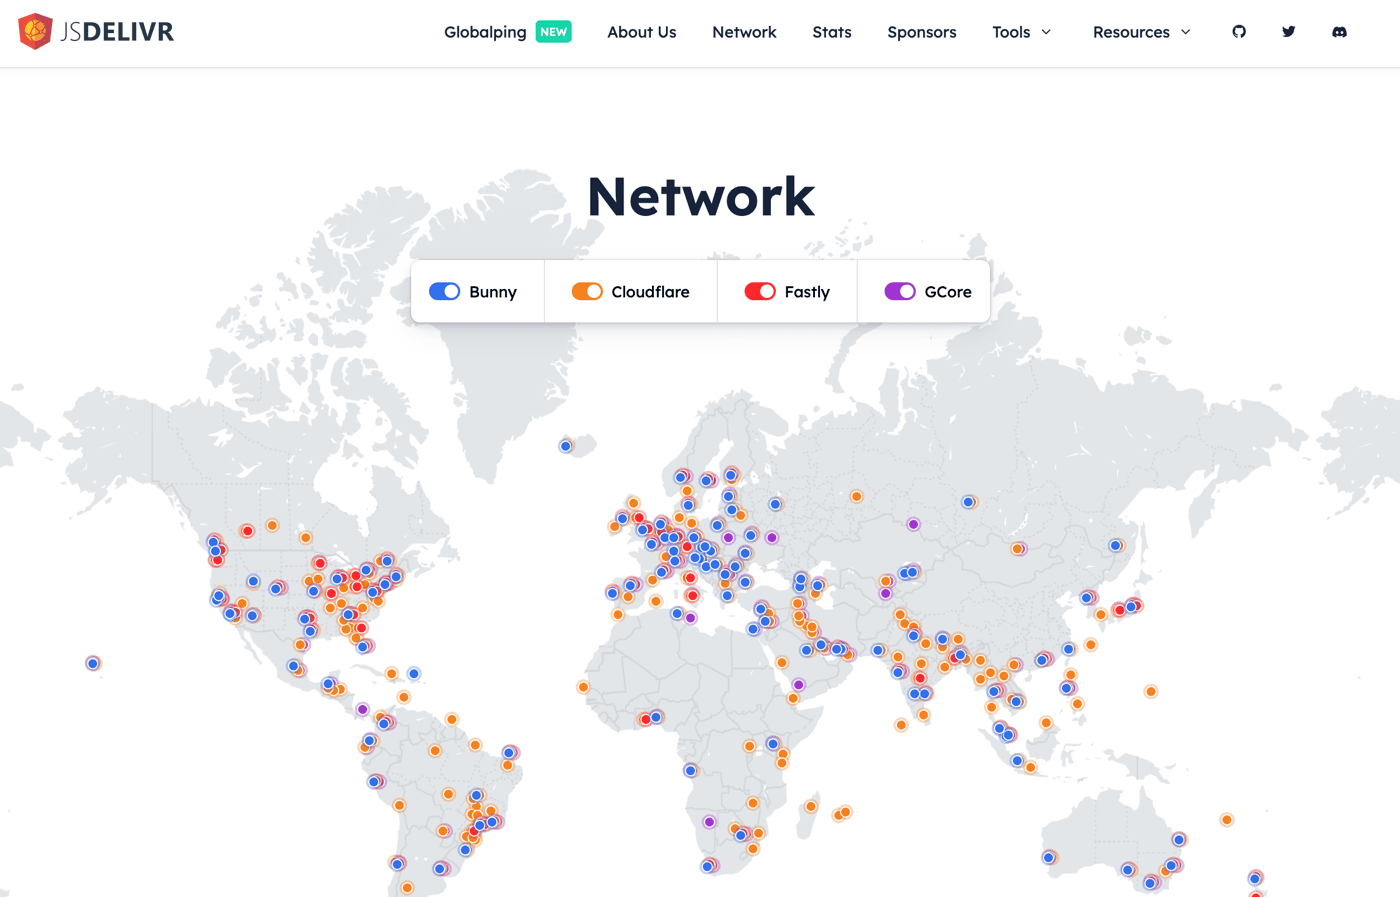Open the Discord icon link
1400x897 pixels.
(1339, 32)
